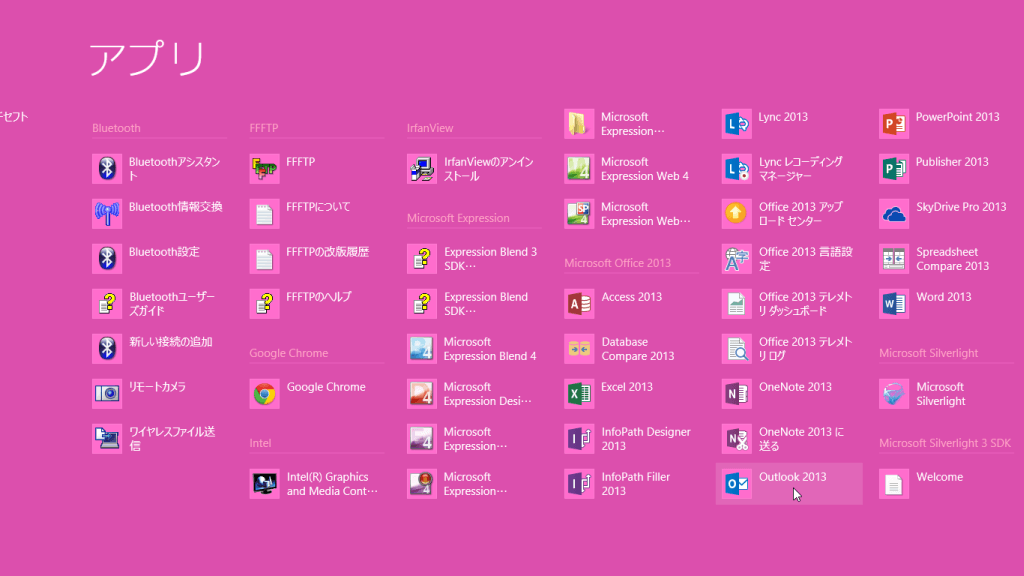Screen dimensions: 1024x576
Task: Open the リモートカメラ camera icon
Action: coord(107,394)
